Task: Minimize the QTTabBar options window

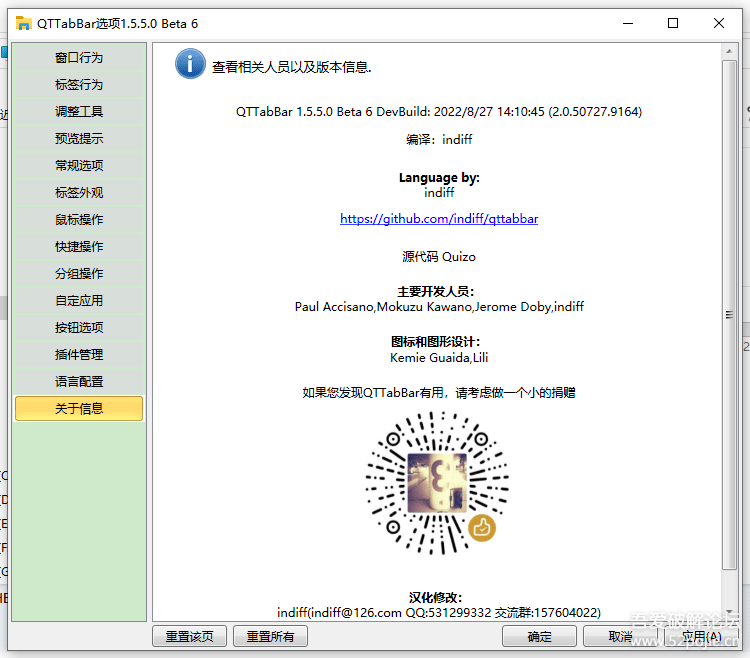Action: pos(628,23)
